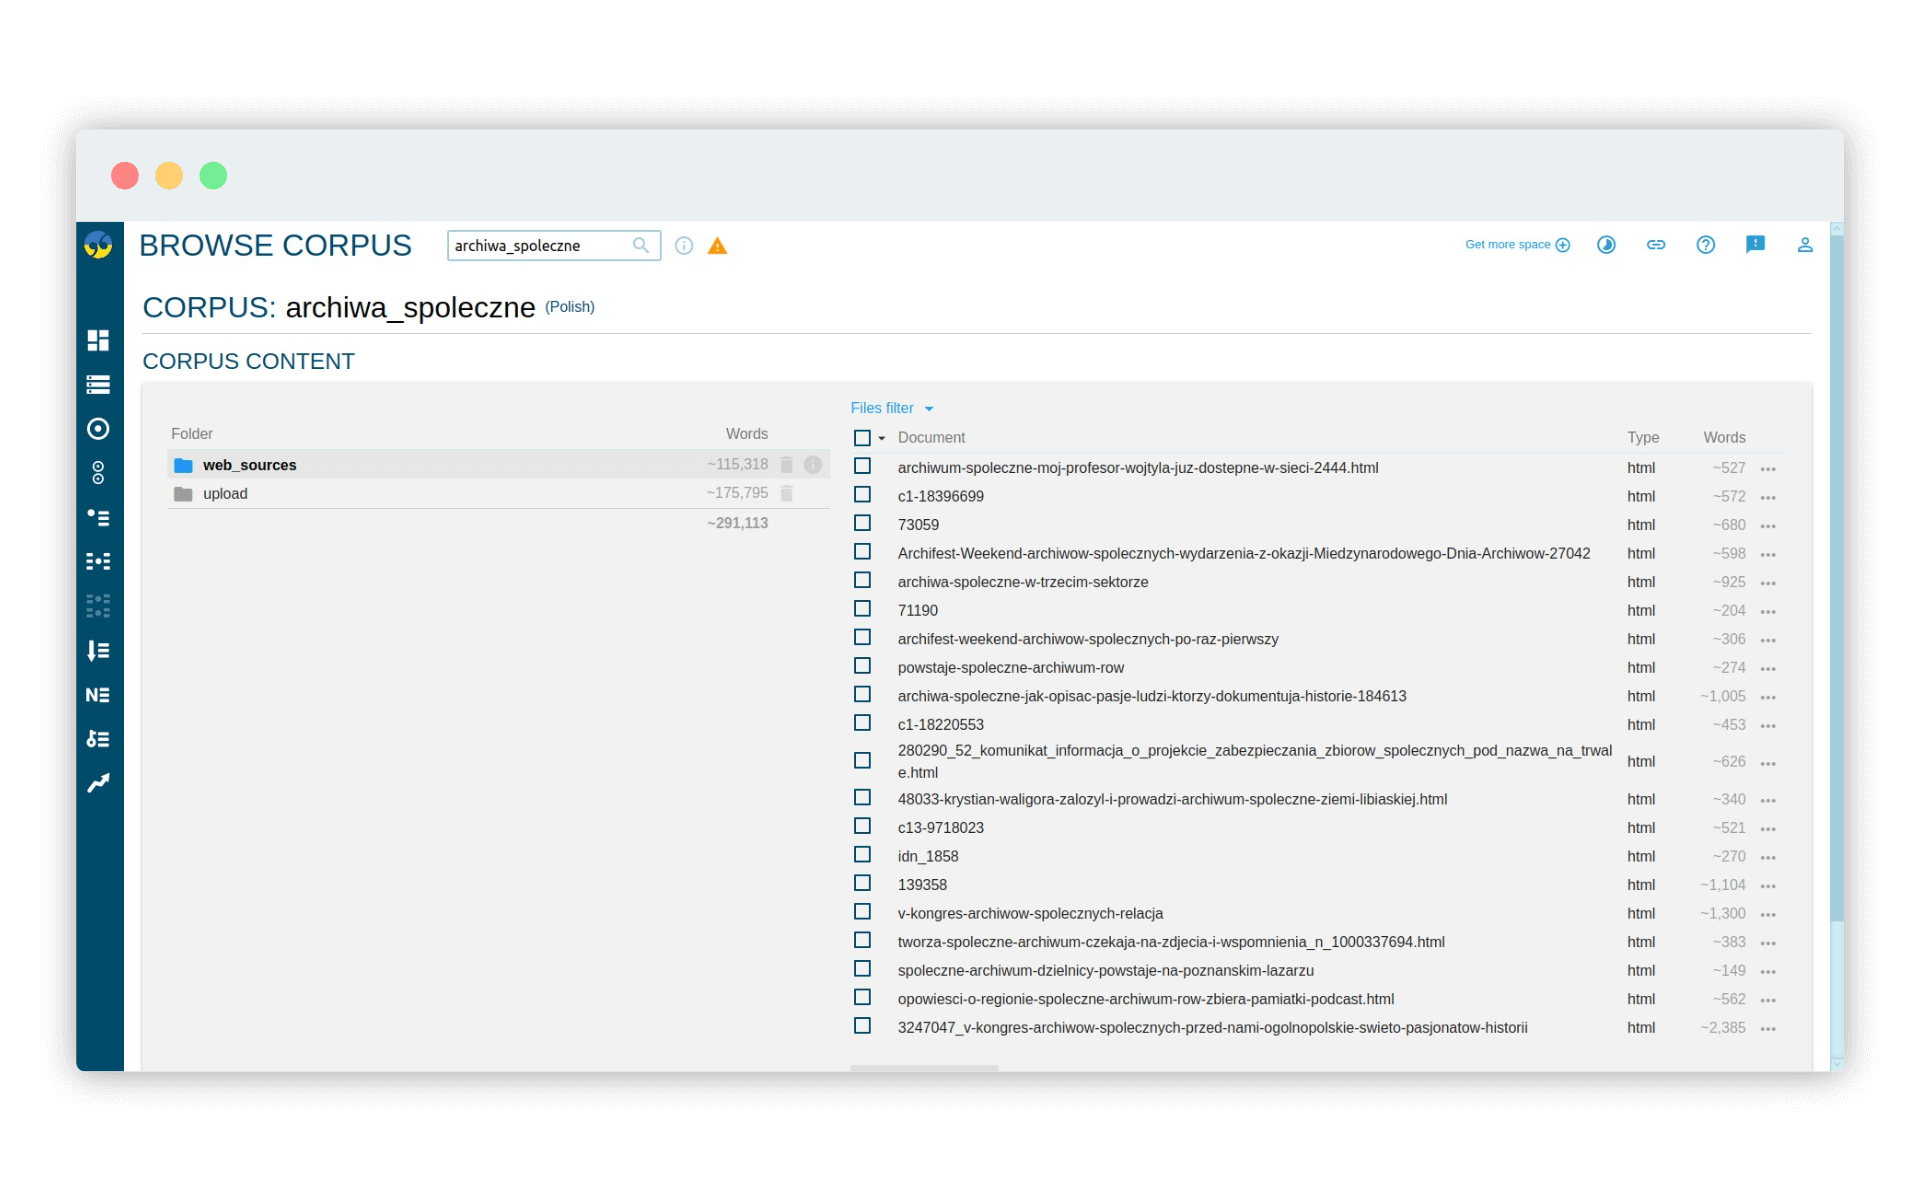
Task: Open the user account icon
Action: click(x=1805, y=245)
